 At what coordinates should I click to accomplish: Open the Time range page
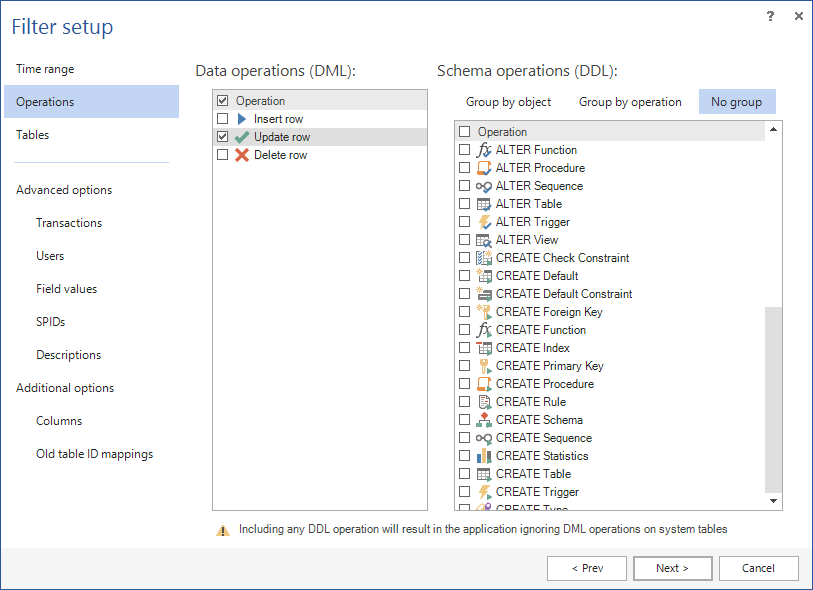pos(45,69)
